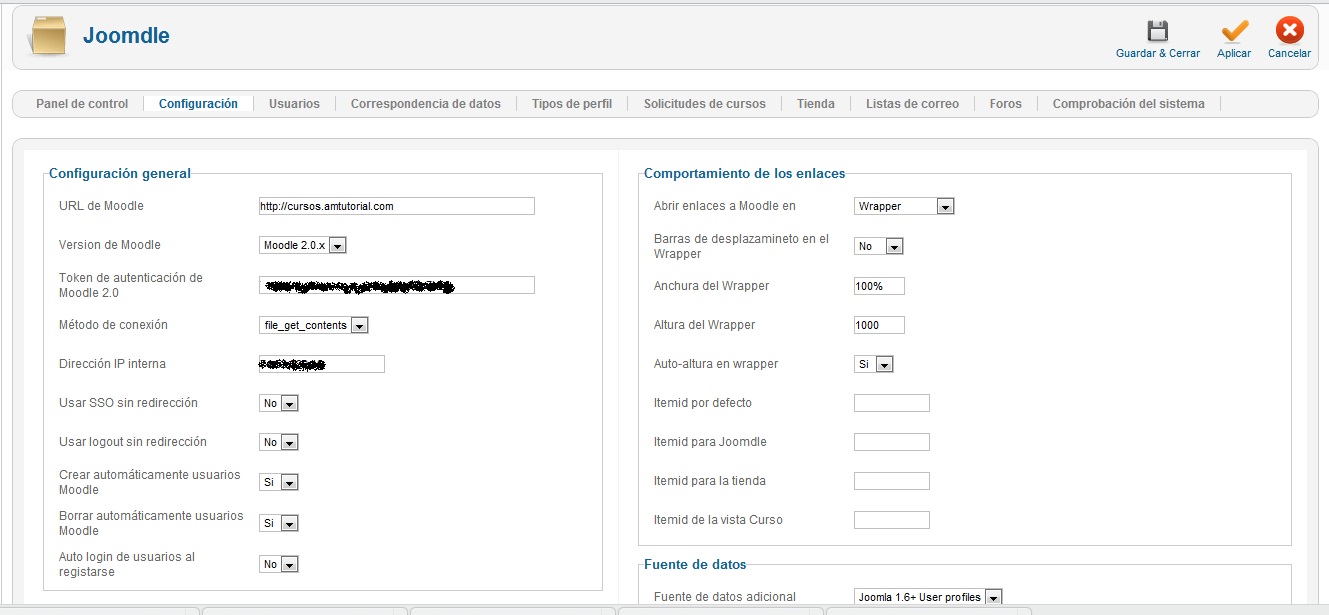Click the red Cancelar icon
Image resolution: width=1329 pixels, height=615 pixels.
coord(1289,32)
